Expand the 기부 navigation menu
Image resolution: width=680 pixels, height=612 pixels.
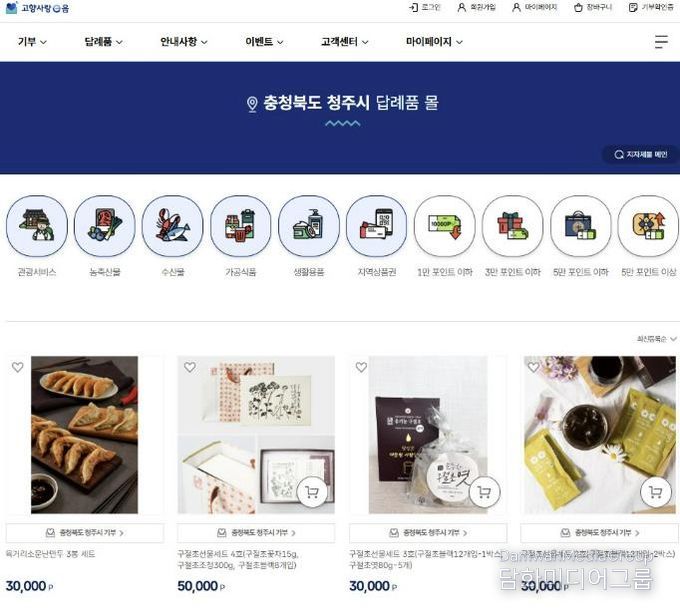point(32,42)
